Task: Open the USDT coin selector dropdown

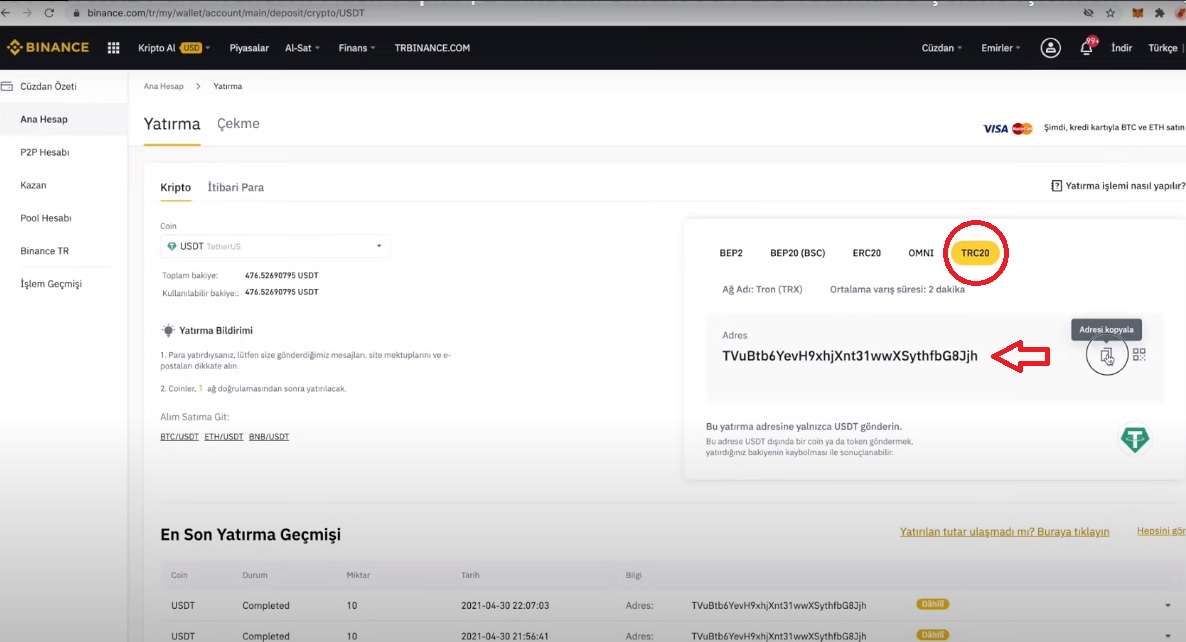Action: (x=275, y=247)
